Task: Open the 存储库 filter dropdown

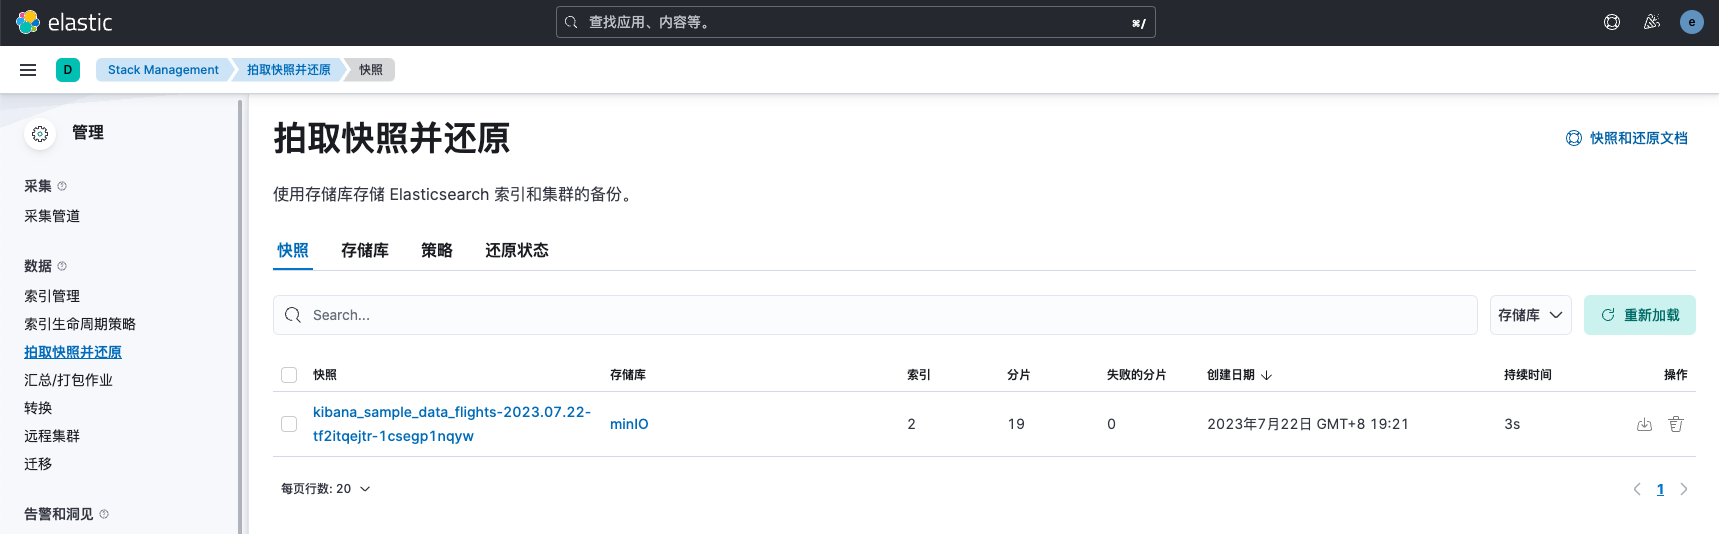Action: [x=1530, y=315]
